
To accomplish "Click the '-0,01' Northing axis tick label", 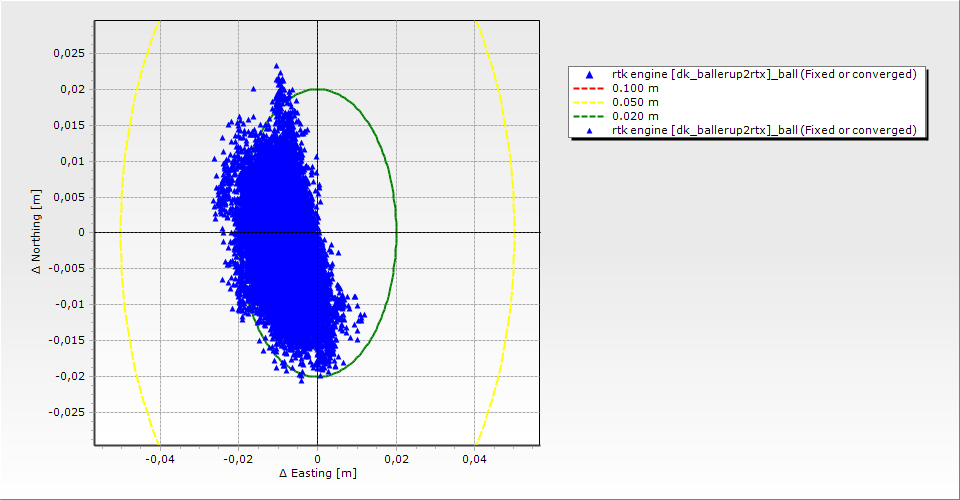I will point(71,304).
